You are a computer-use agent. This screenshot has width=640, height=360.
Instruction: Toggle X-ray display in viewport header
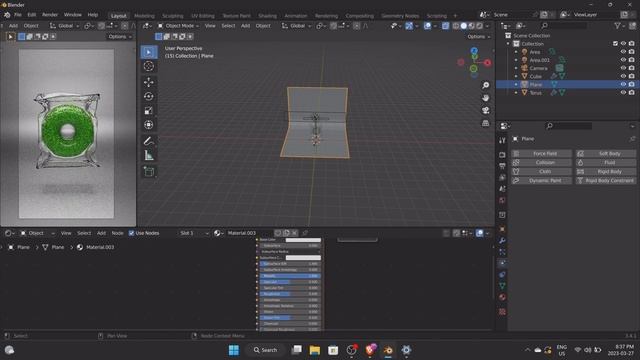[x=445, y=26]
